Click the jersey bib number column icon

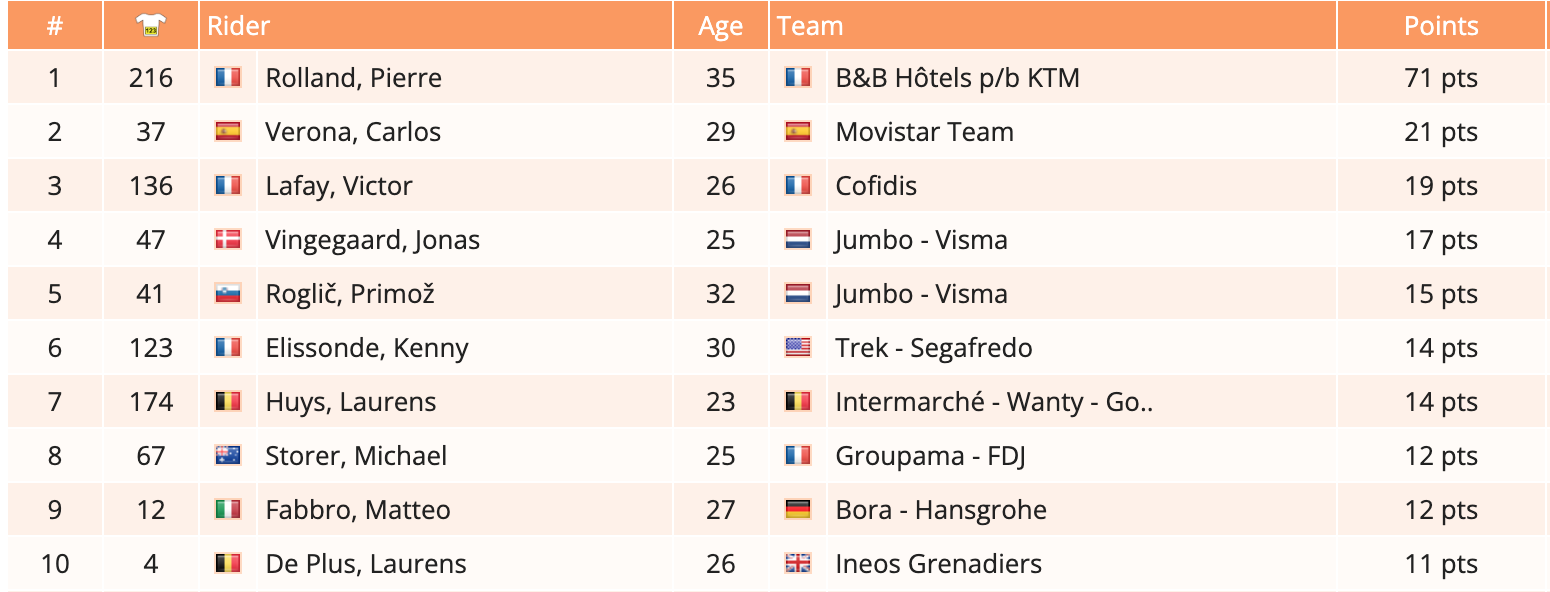click(x=151, y=27)
